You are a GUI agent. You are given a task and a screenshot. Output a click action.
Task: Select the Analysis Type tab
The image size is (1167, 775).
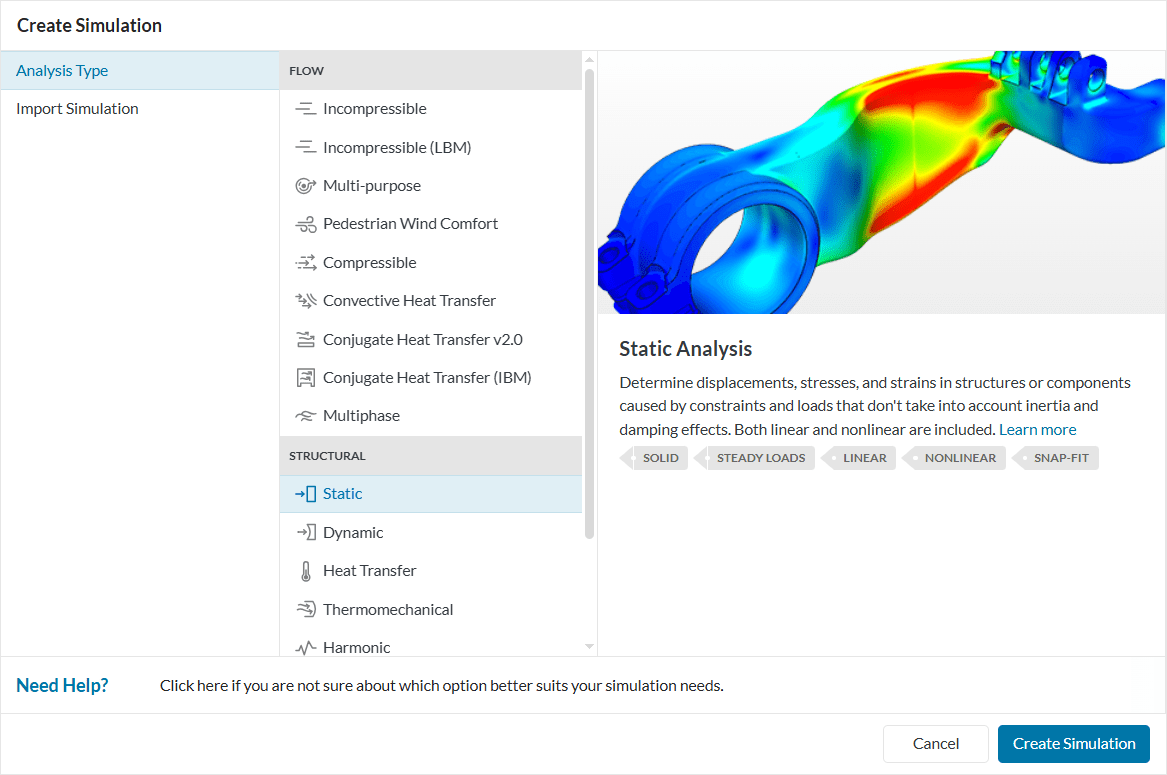[x=62, y=71]
